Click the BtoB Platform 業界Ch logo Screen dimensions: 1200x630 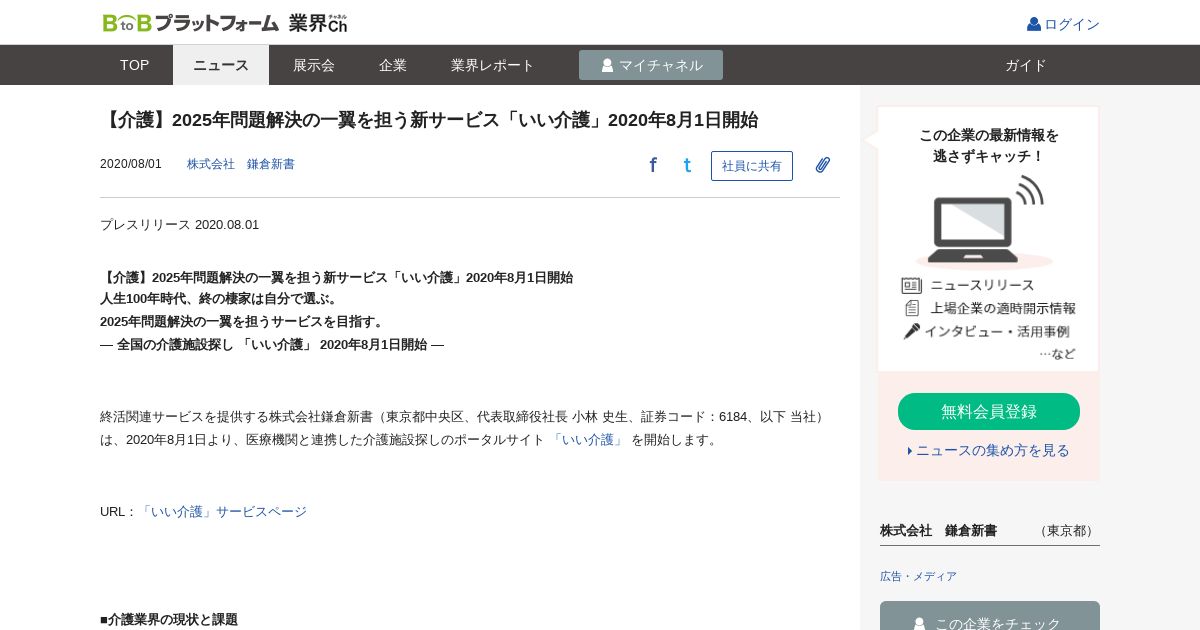225,23
